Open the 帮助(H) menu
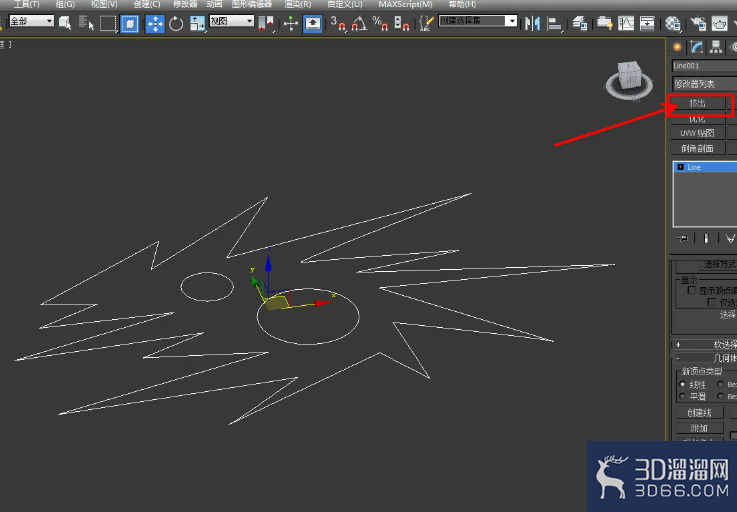The width and height of the screenshot is (737, 512). tap(462, 4)
